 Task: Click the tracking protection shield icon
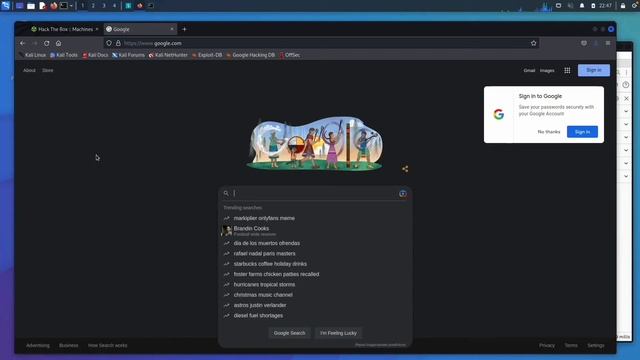pyautogui.click(x=109, y=43)
